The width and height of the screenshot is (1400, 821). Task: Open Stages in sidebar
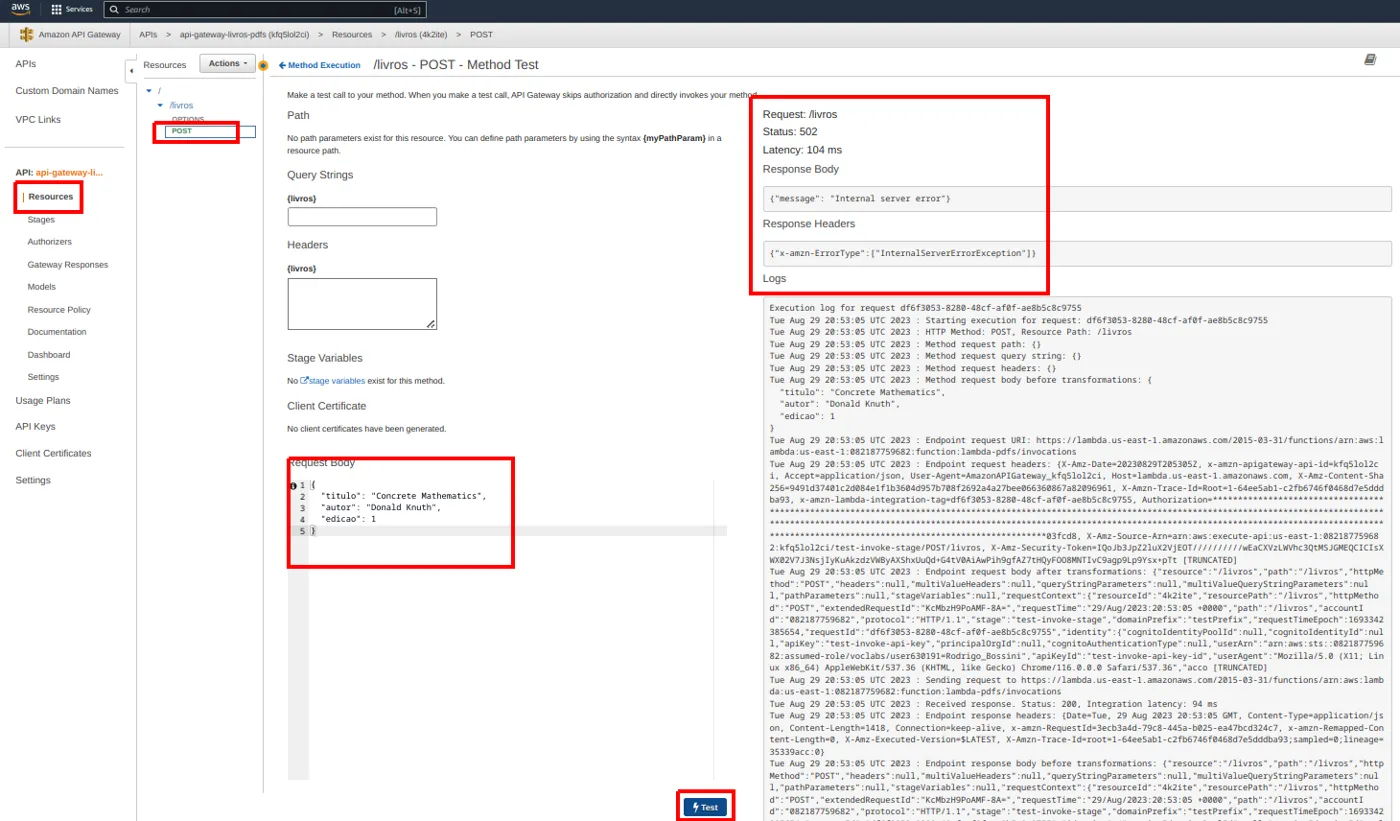pos(41,219)
